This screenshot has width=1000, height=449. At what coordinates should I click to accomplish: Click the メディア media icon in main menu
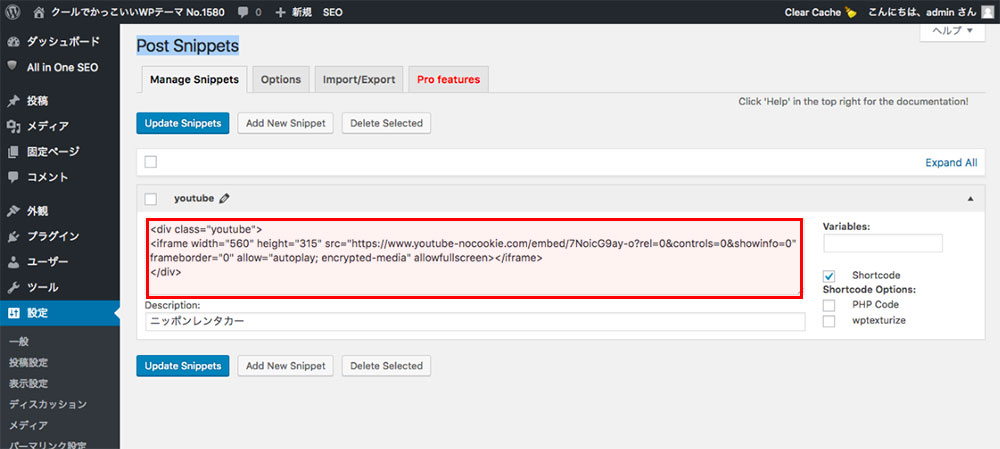pyautogui.click(x=13, y=126)
